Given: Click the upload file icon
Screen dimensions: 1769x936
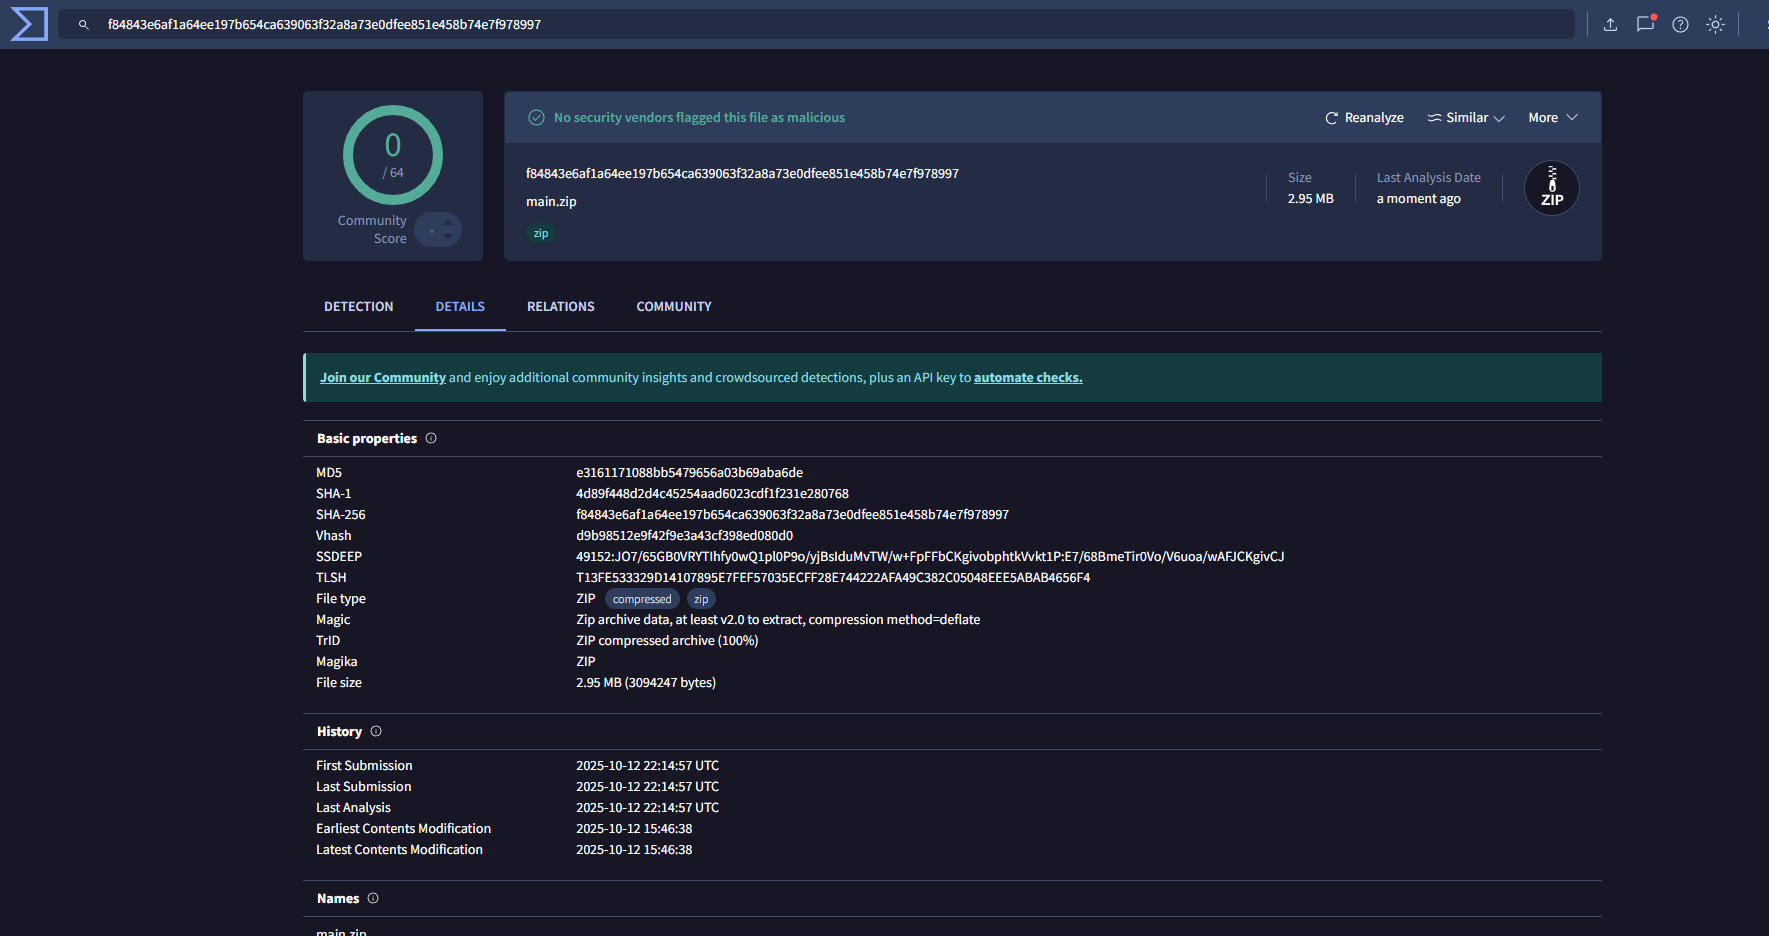Looking at the screenshot, I should coord(1610,25).
